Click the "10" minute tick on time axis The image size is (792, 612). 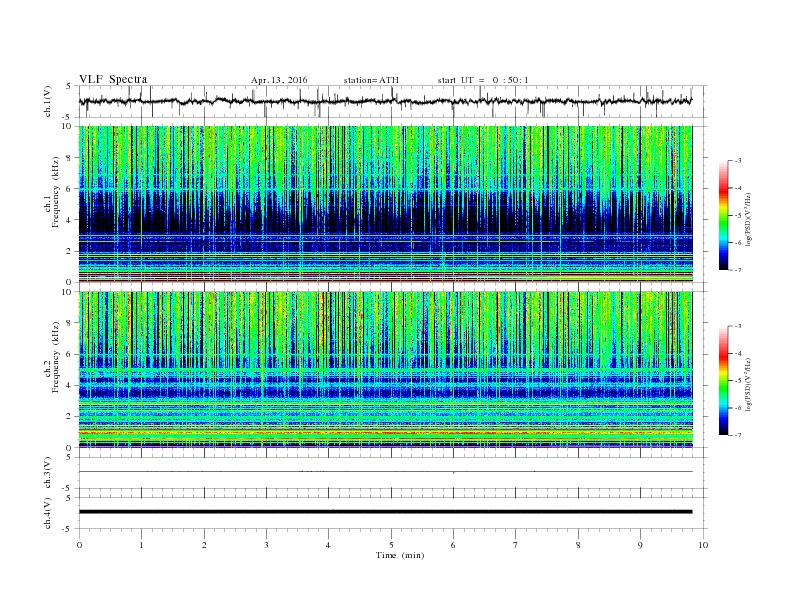(703, 545)
